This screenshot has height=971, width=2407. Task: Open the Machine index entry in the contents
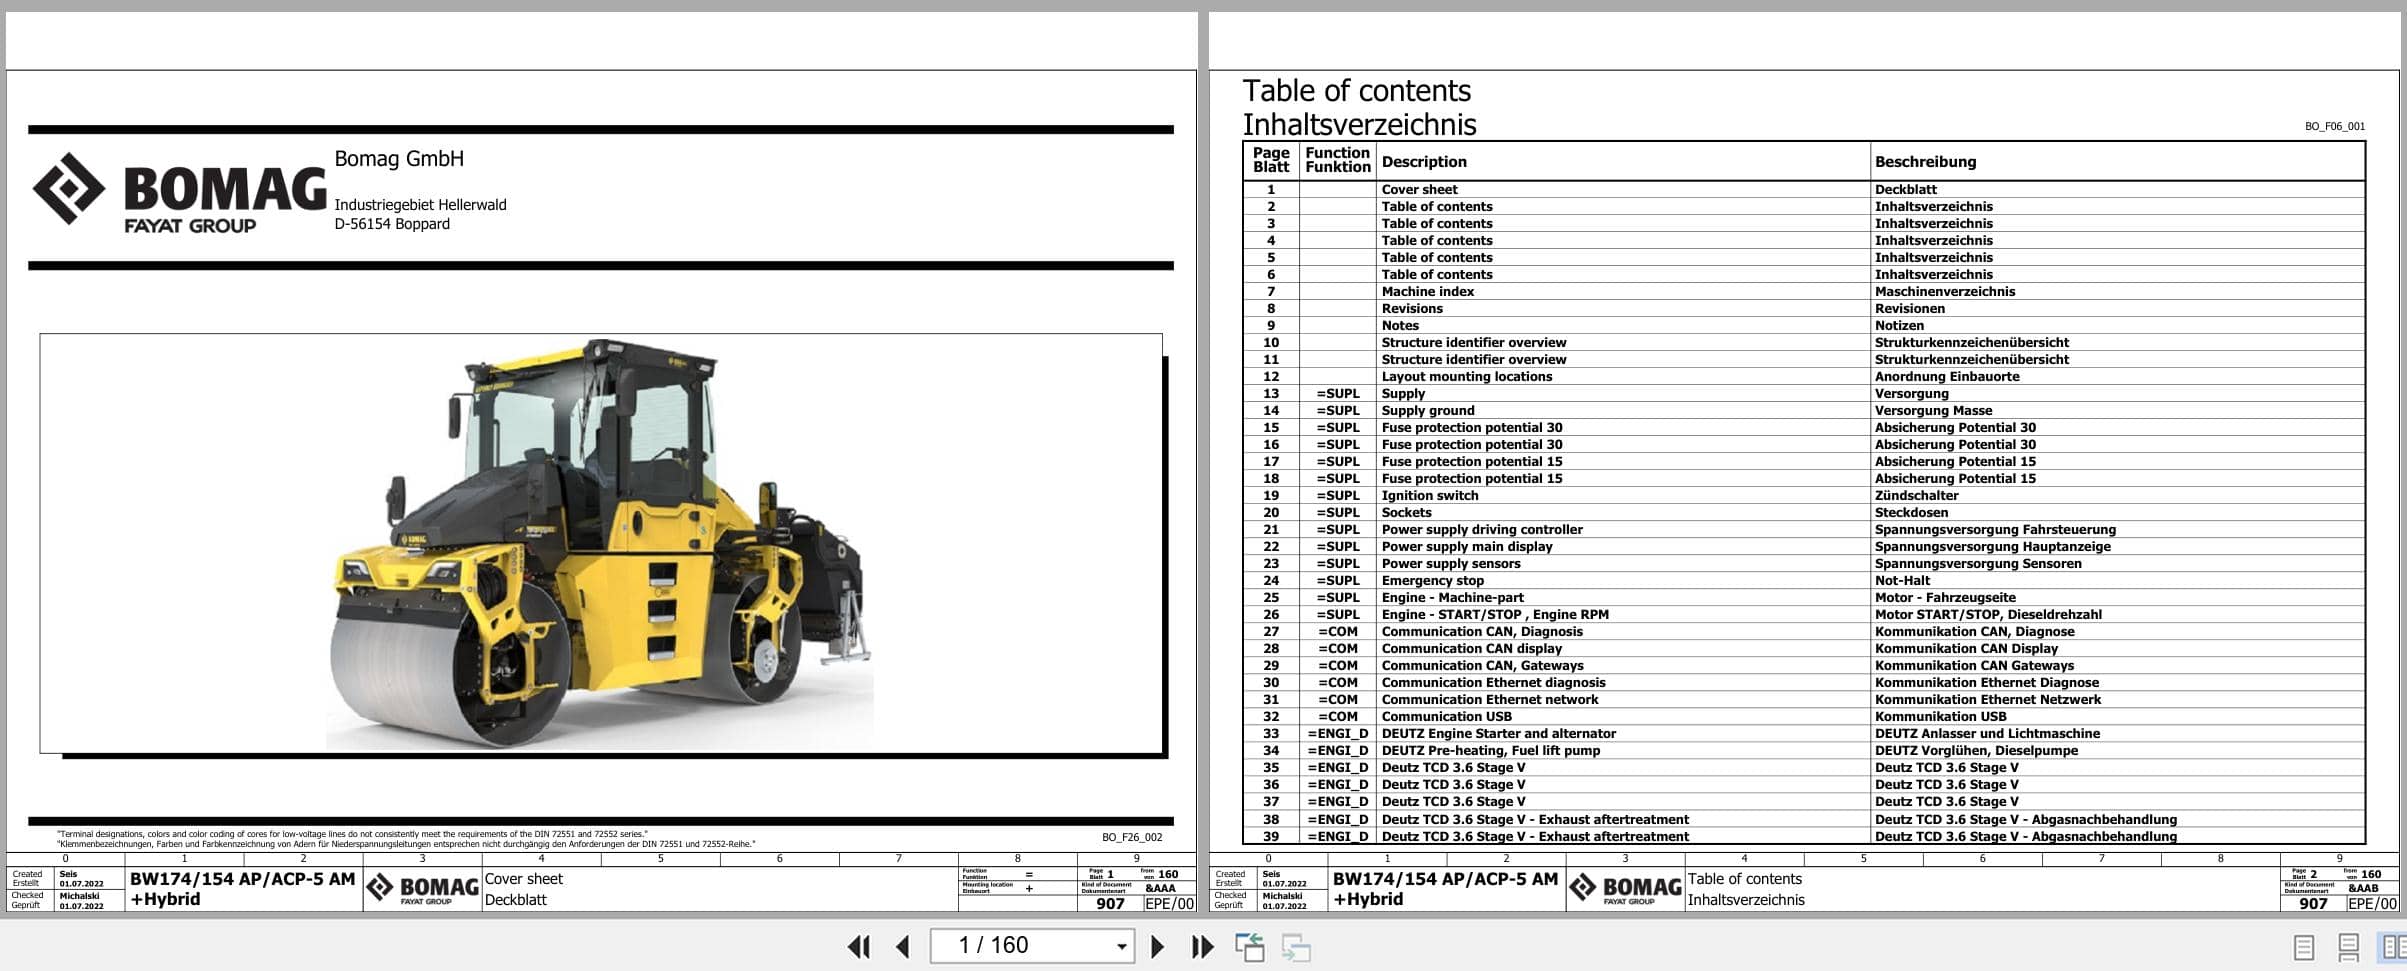point(1427,291)
